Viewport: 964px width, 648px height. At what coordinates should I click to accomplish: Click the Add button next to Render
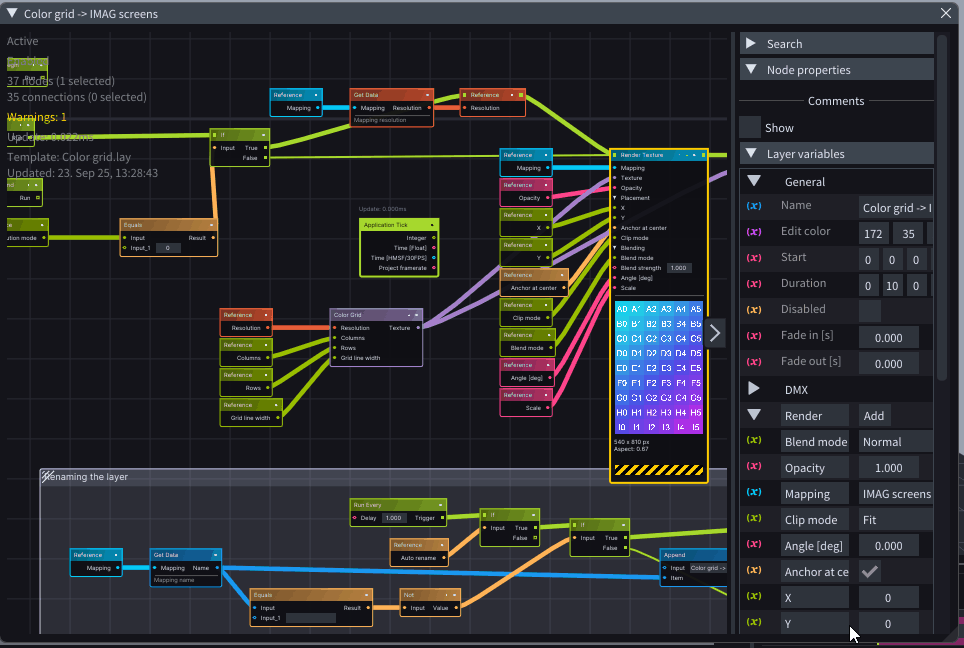coord(873,415)
